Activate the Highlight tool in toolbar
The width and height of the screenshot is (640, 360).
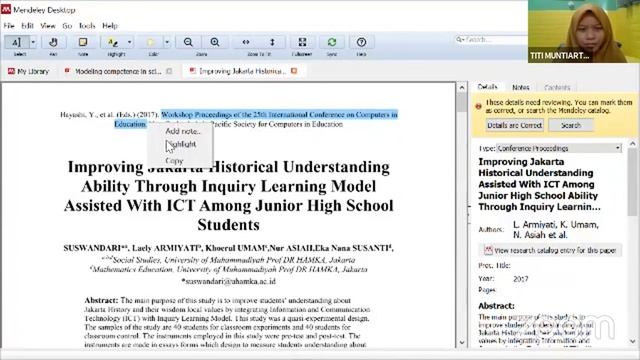(x=113, y=42)
